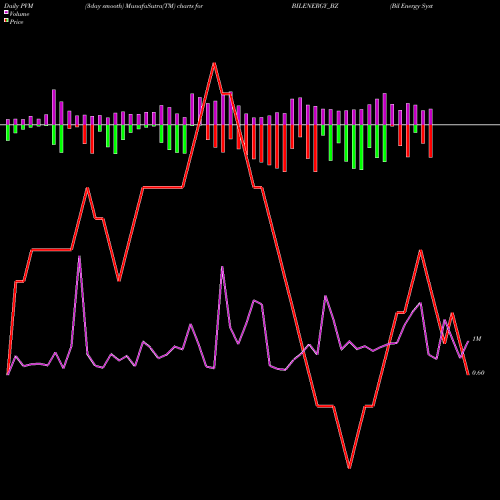The width and height of the screenshot is (500, 500).
Task: Click the lowest trough of the red price line
Action: (x=349, y=468)
